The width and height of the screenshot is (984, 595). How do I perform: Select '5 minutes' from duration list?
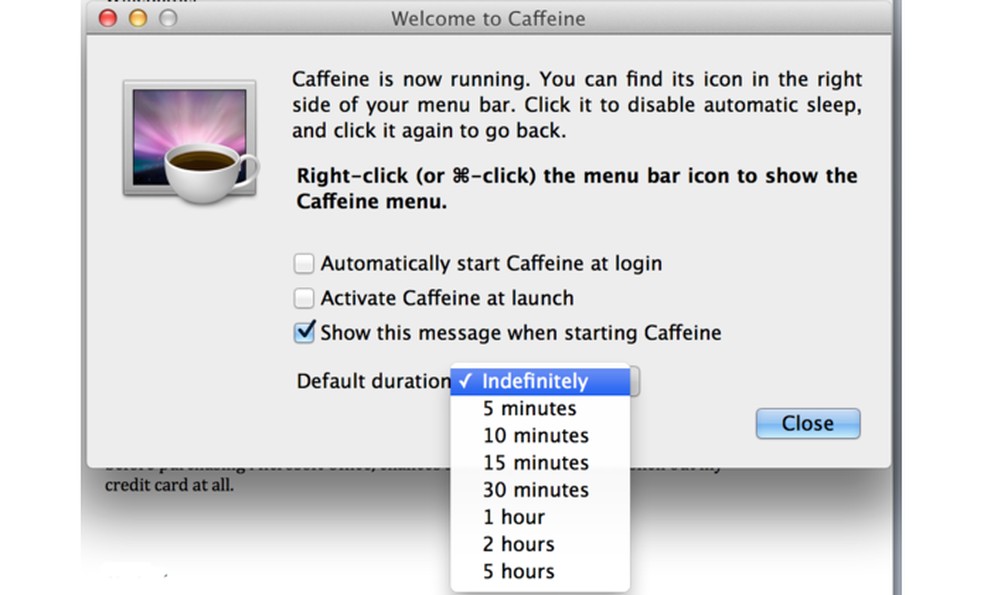pyautogui.click(x=530, y=408)
